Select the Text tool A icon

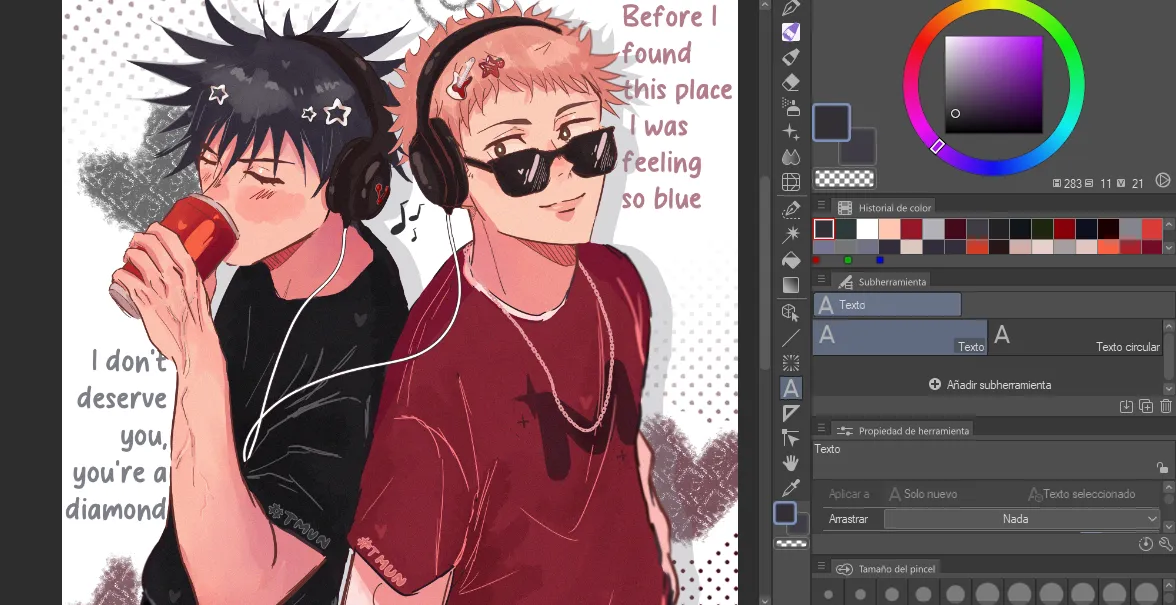tap(790, 388)
